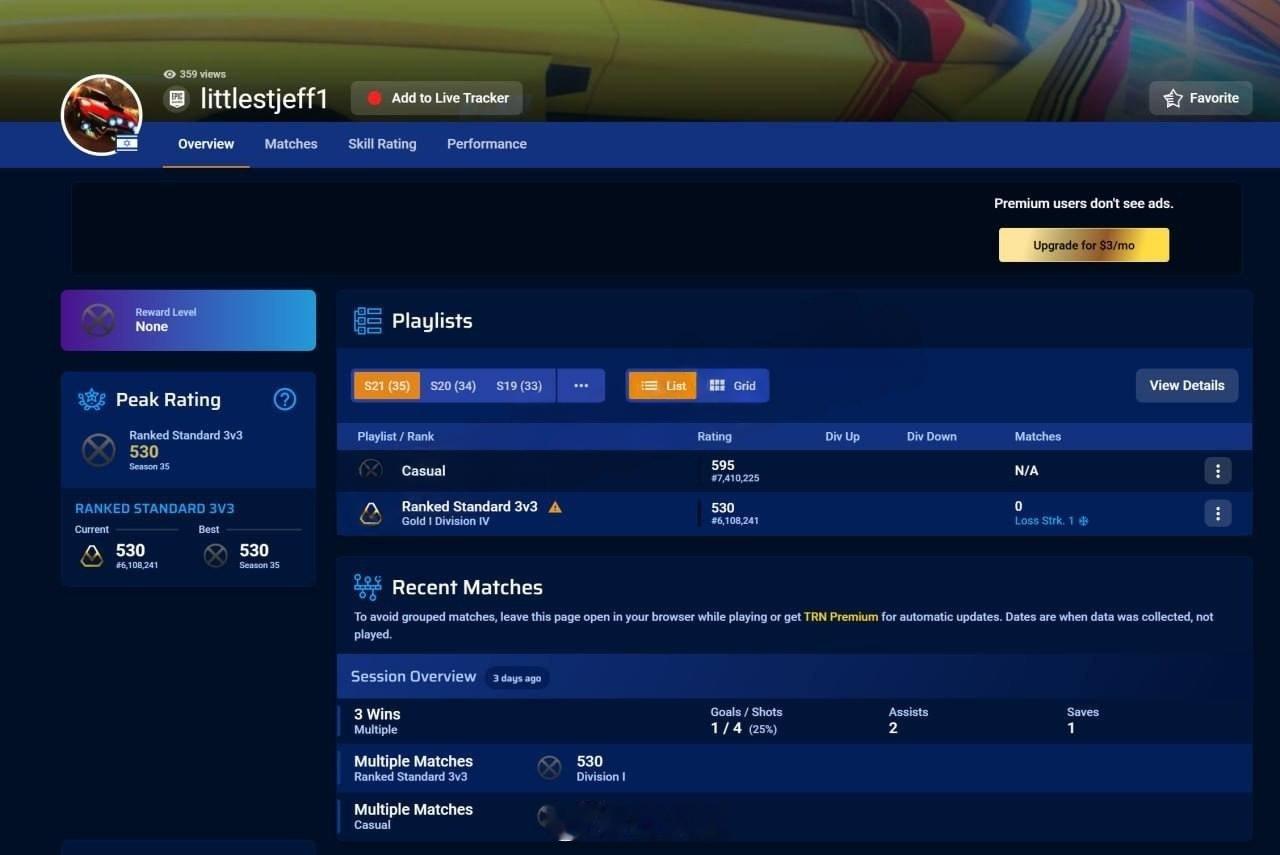This screenshot has width=1280, height=855.
Task: Switch to the Matches tab
Action: pyautogui.click(x=291, y=144)
